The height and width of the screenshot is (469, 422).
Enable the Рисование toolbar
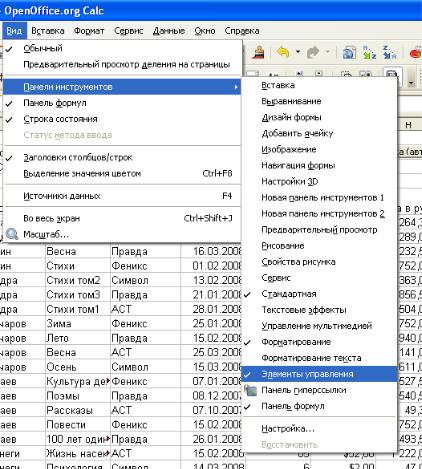(x=319, y=246)
